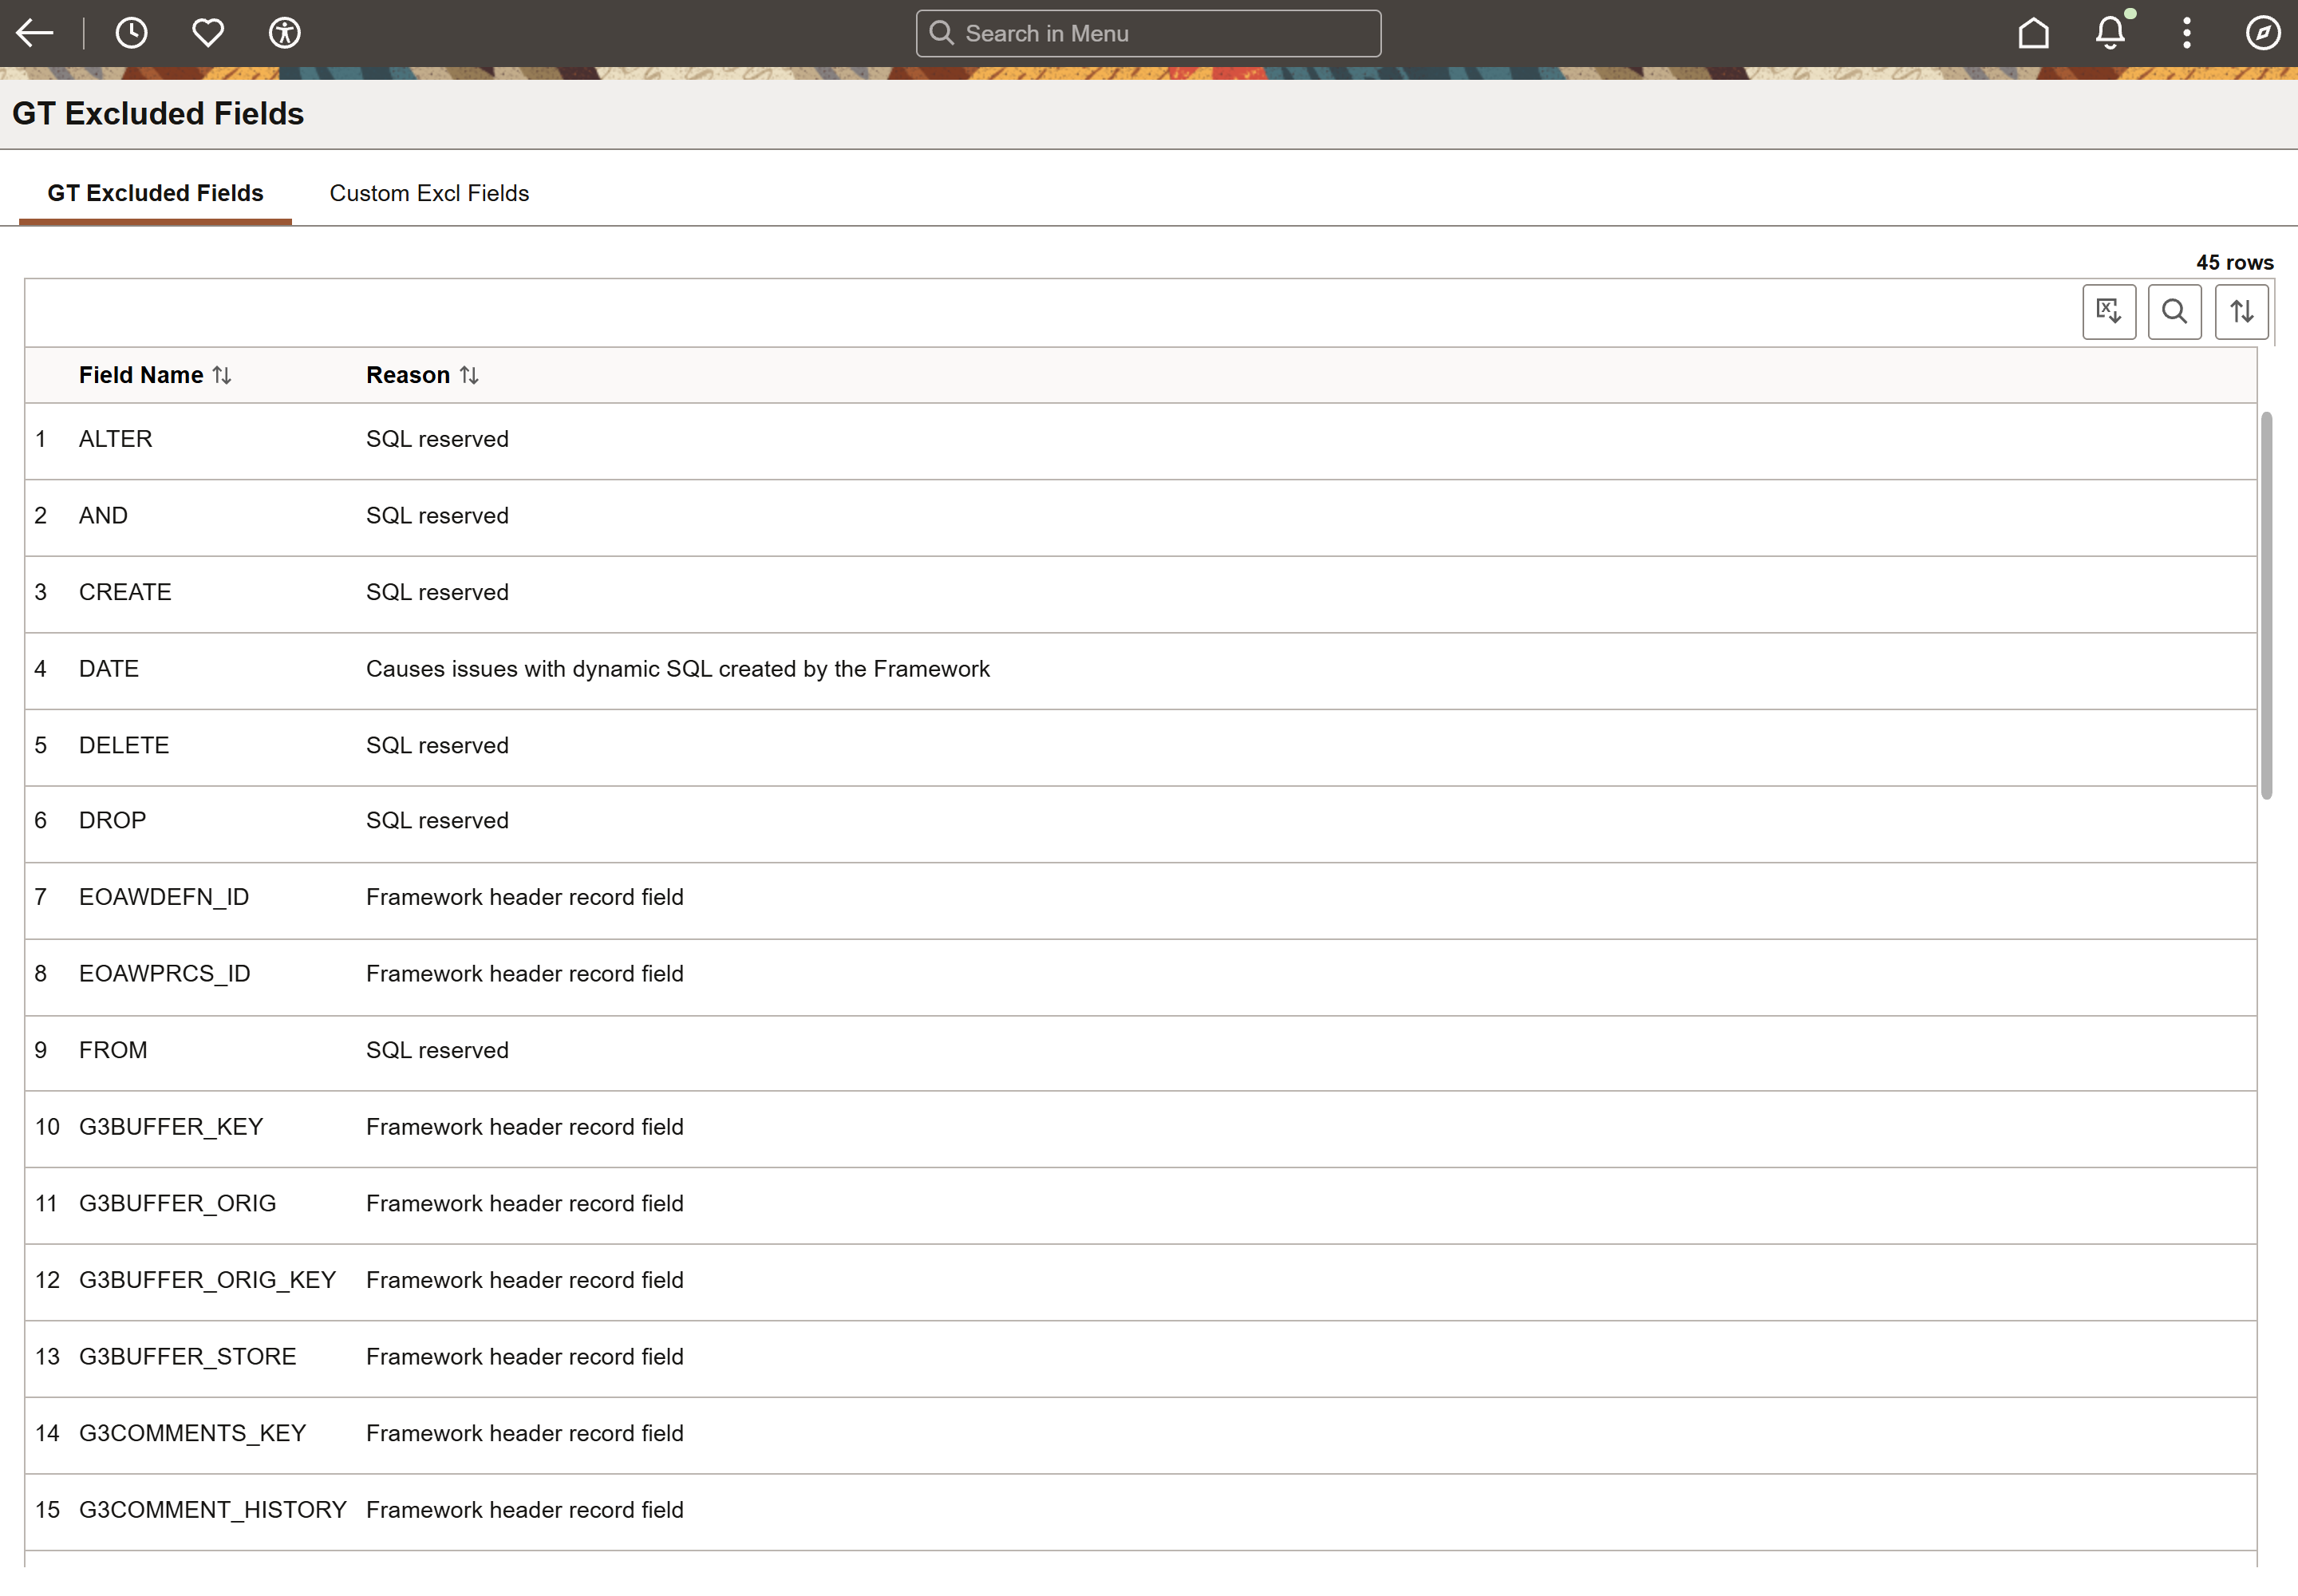Click the DELETE field name cell
The height and width of the screenshot is (1596, 2298).
point(124,745)
